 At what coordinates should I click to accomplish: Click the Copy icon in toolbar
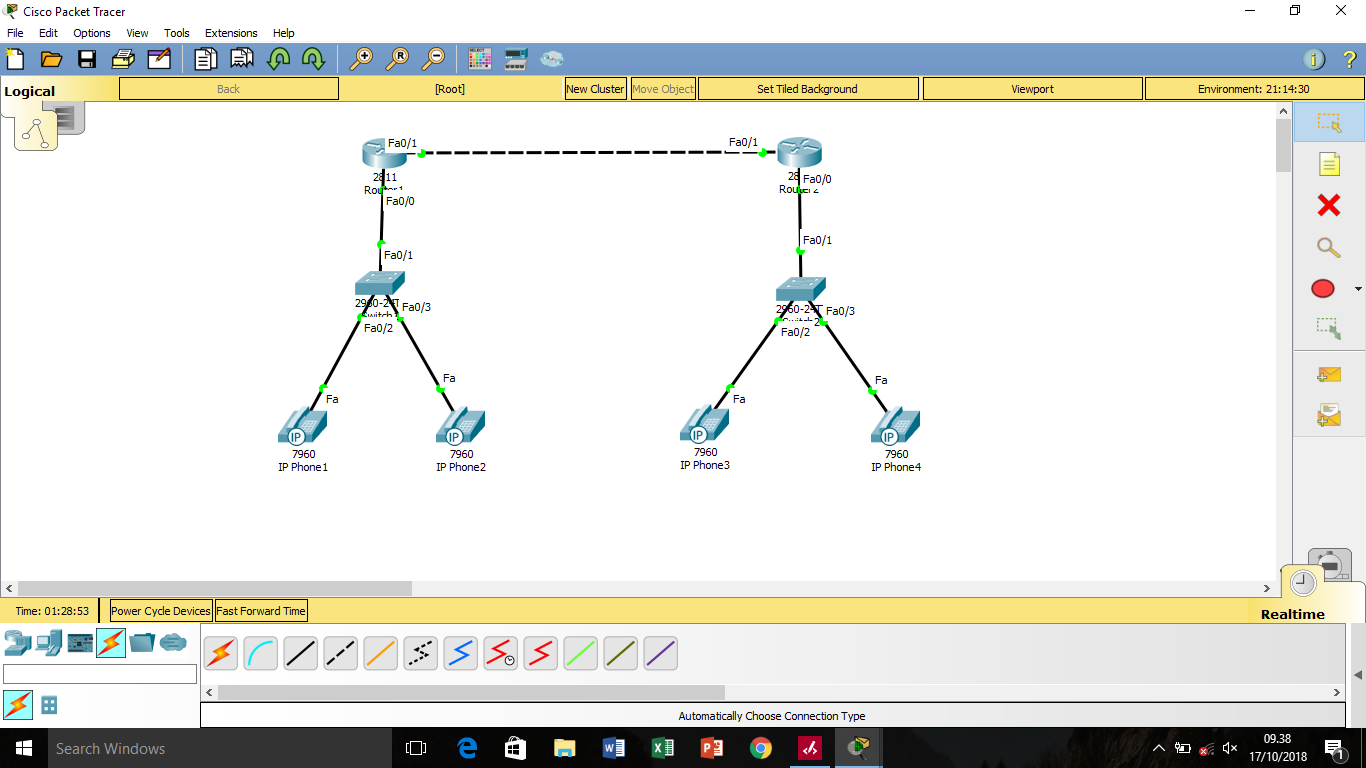tap(206, 59)
